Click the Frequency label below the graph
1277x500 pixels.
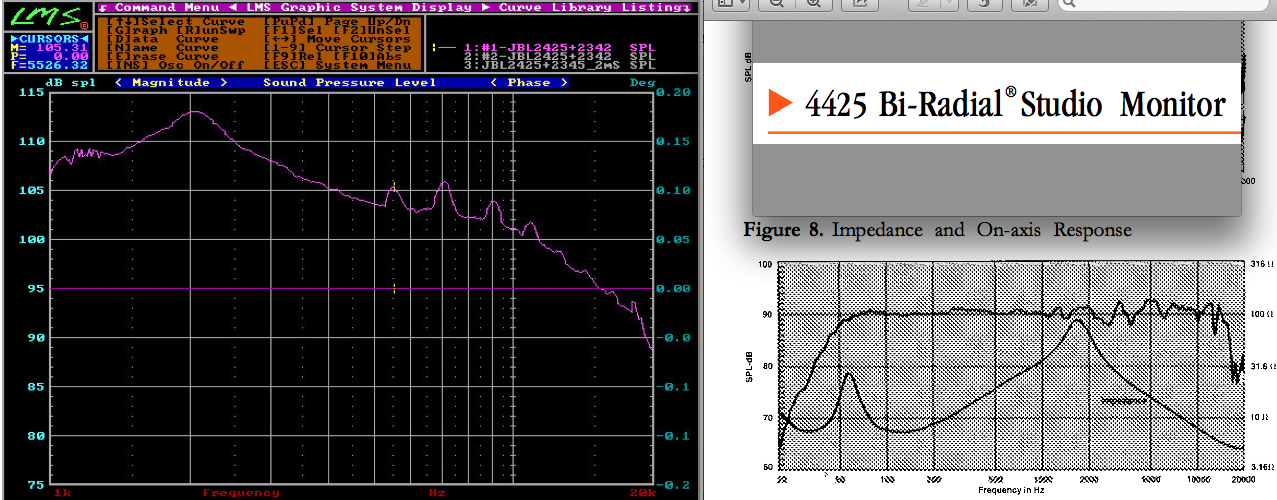(241, 493)
